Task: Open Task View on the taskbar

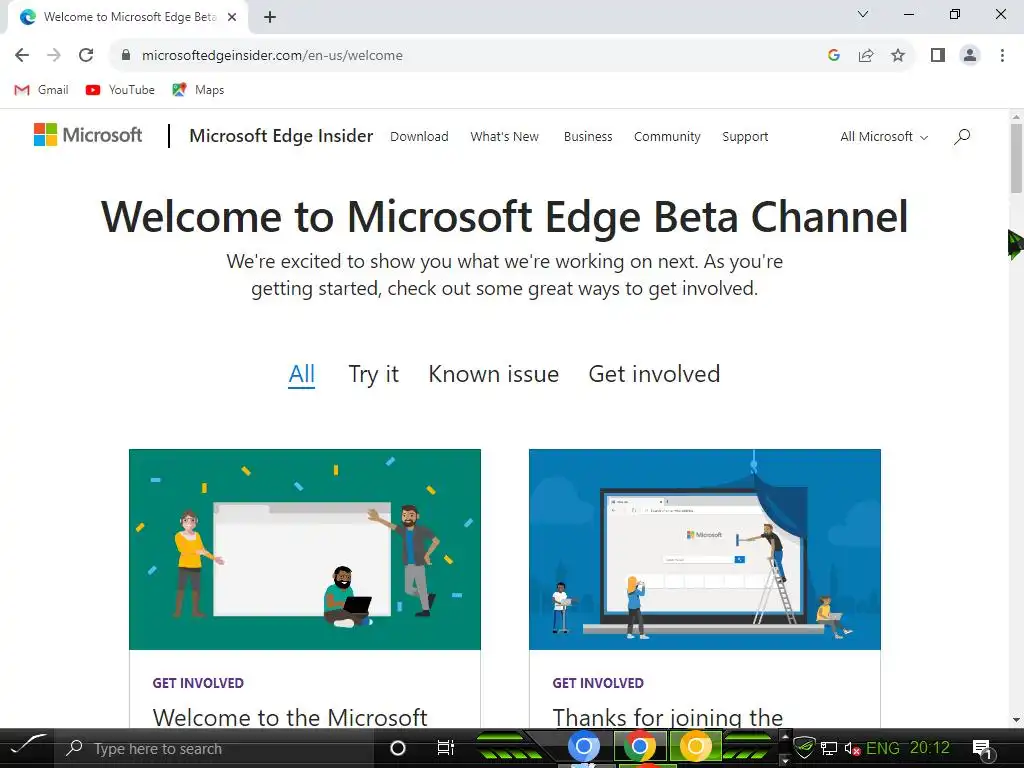Action: click(x=445, y=748)
